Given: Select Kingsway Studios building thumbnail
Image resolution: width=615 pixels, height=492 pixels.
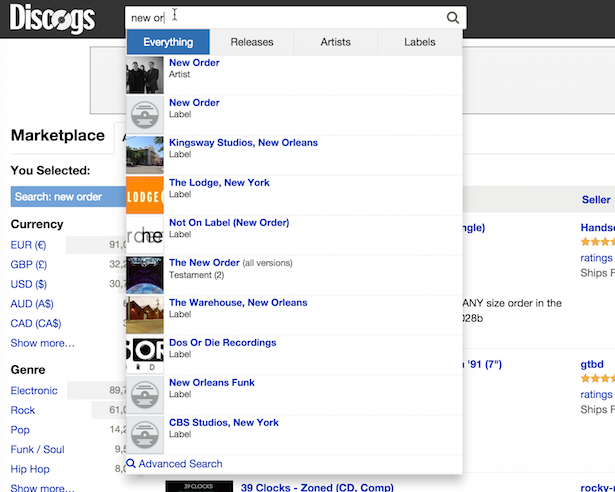Looking at the screenshot, I should click(145, 155).
